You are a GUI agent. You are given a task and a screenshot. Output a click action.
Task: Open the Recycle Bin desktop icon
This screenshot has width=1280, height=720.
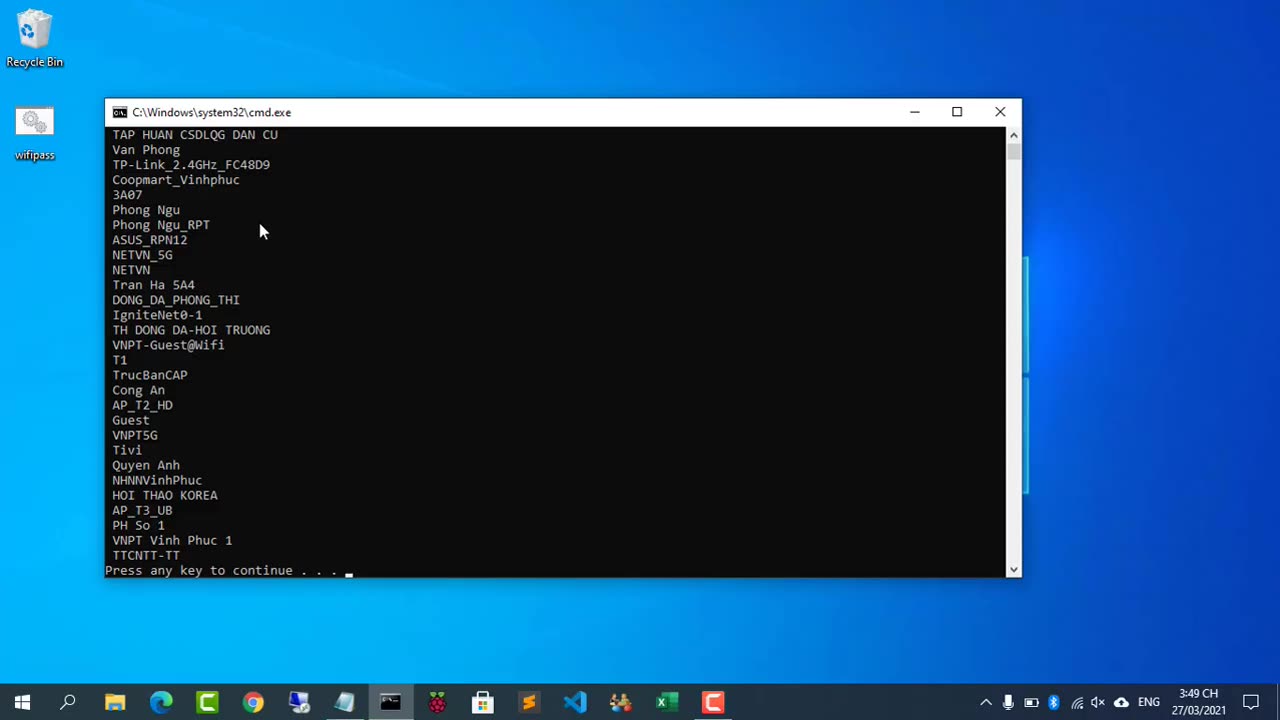click(x=34, y=40)
